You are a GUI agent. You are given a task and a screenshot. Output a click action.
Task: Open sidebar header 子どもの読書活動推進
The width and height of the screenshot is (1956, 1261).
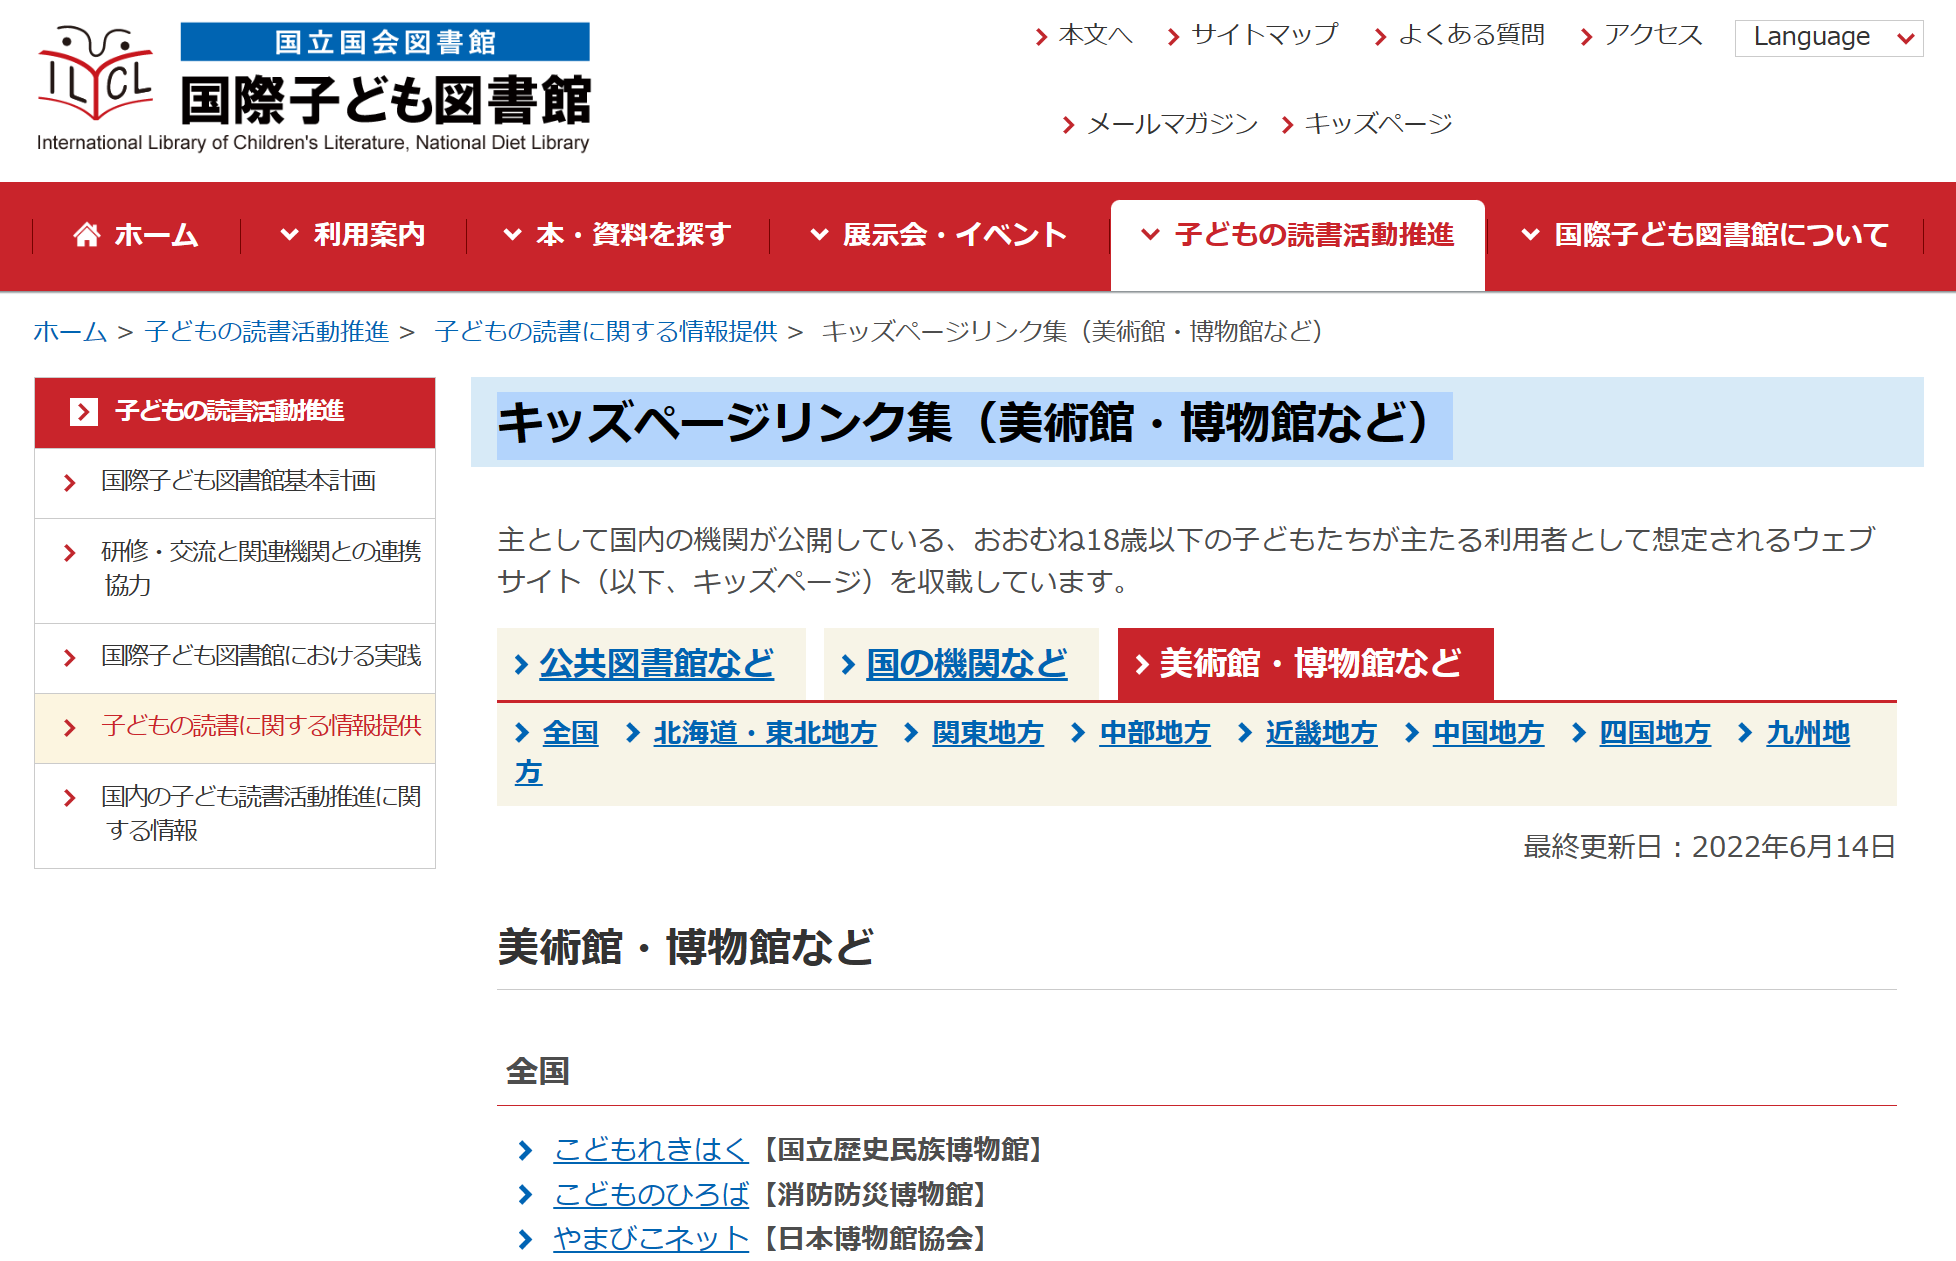(x=235, y=412)
